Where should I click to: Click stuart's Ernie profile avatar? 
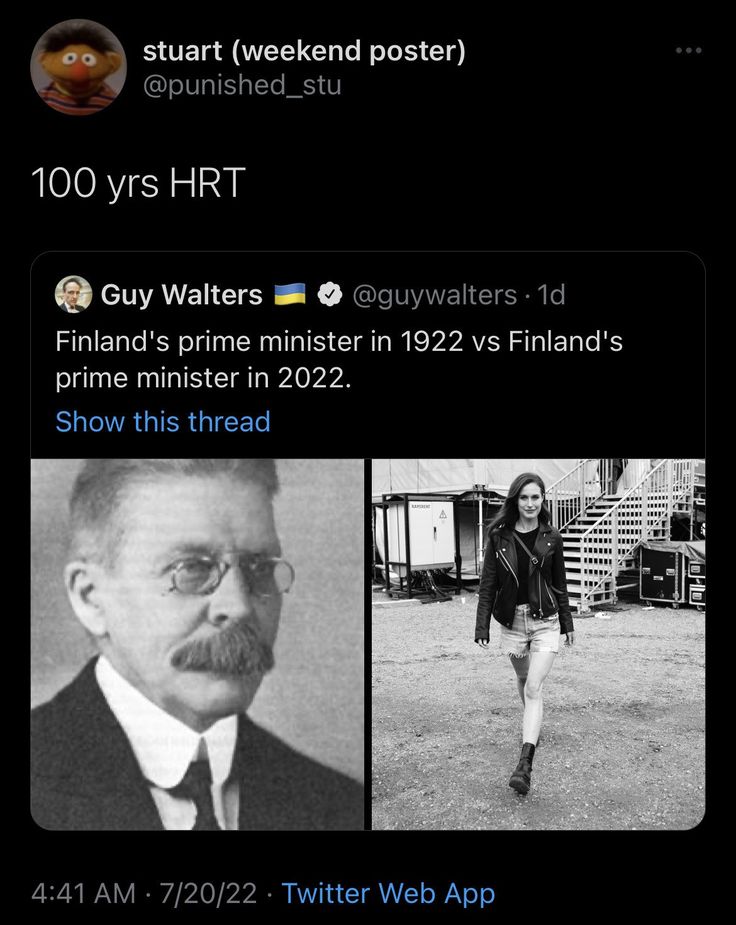(x=79, y=67)
